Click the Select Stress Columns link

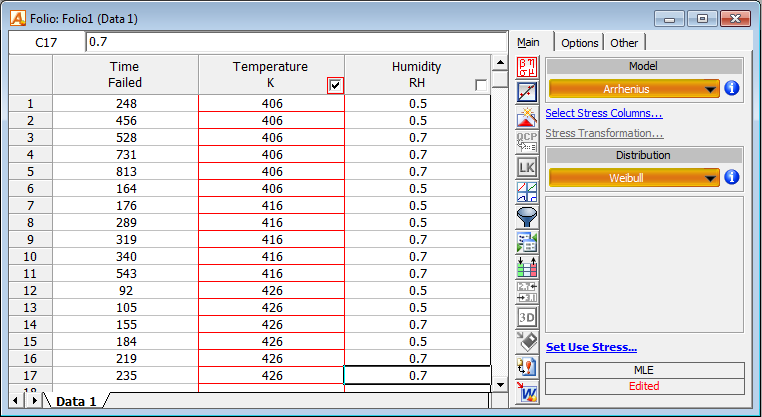tap(603, 113)
